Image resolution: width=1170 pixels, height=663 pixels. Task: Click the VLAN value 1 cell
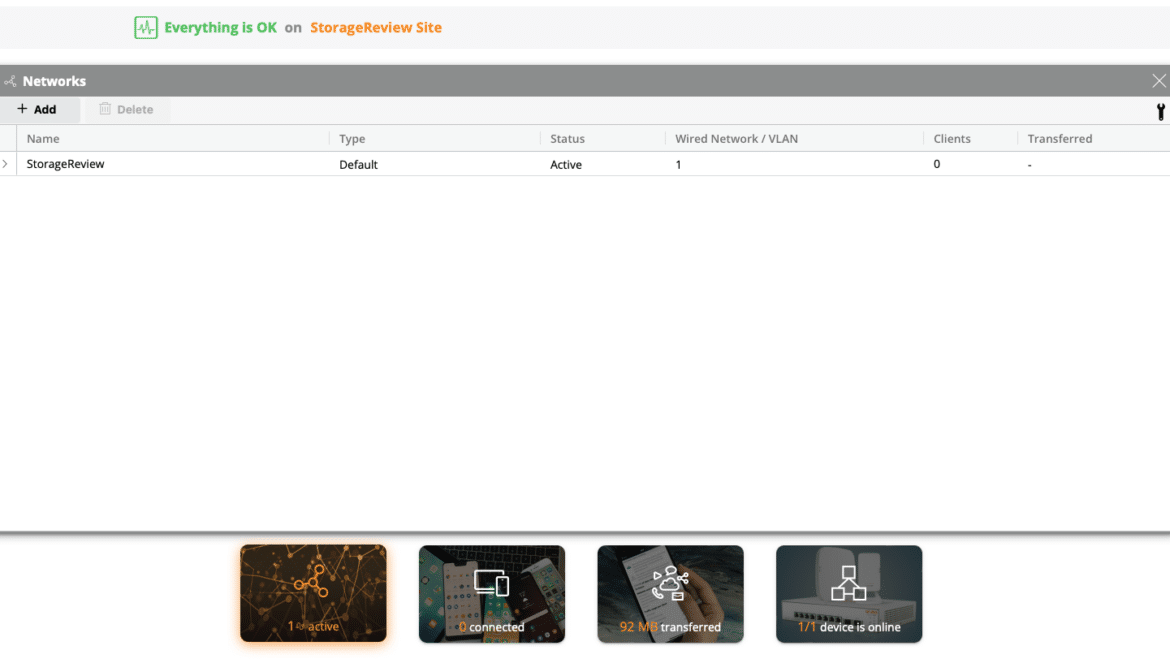678,165
